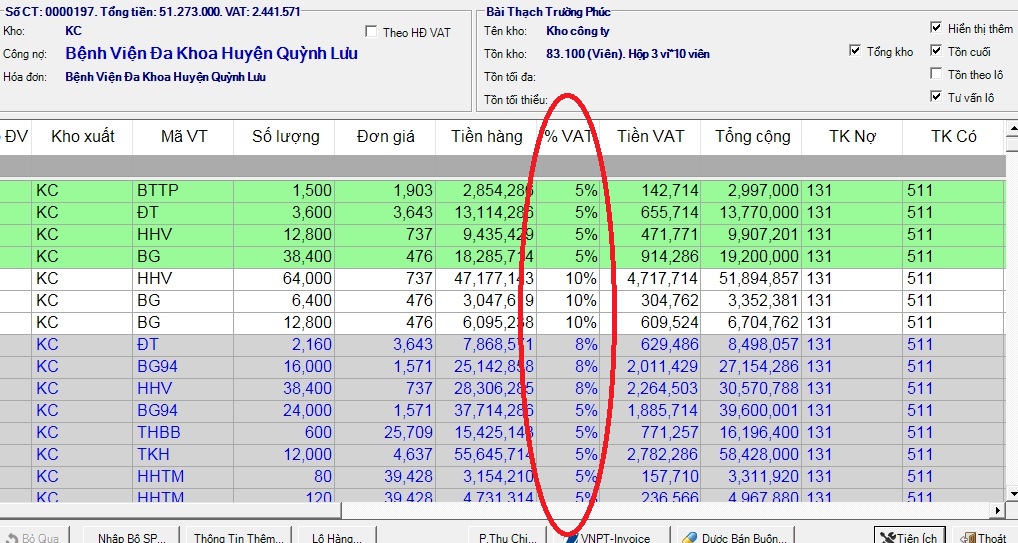Click the Nhập Bộ SP... button
Image resolution: width=1018 pixels, height=543 pixels.
pyautogui.click(x=132, y=537)
